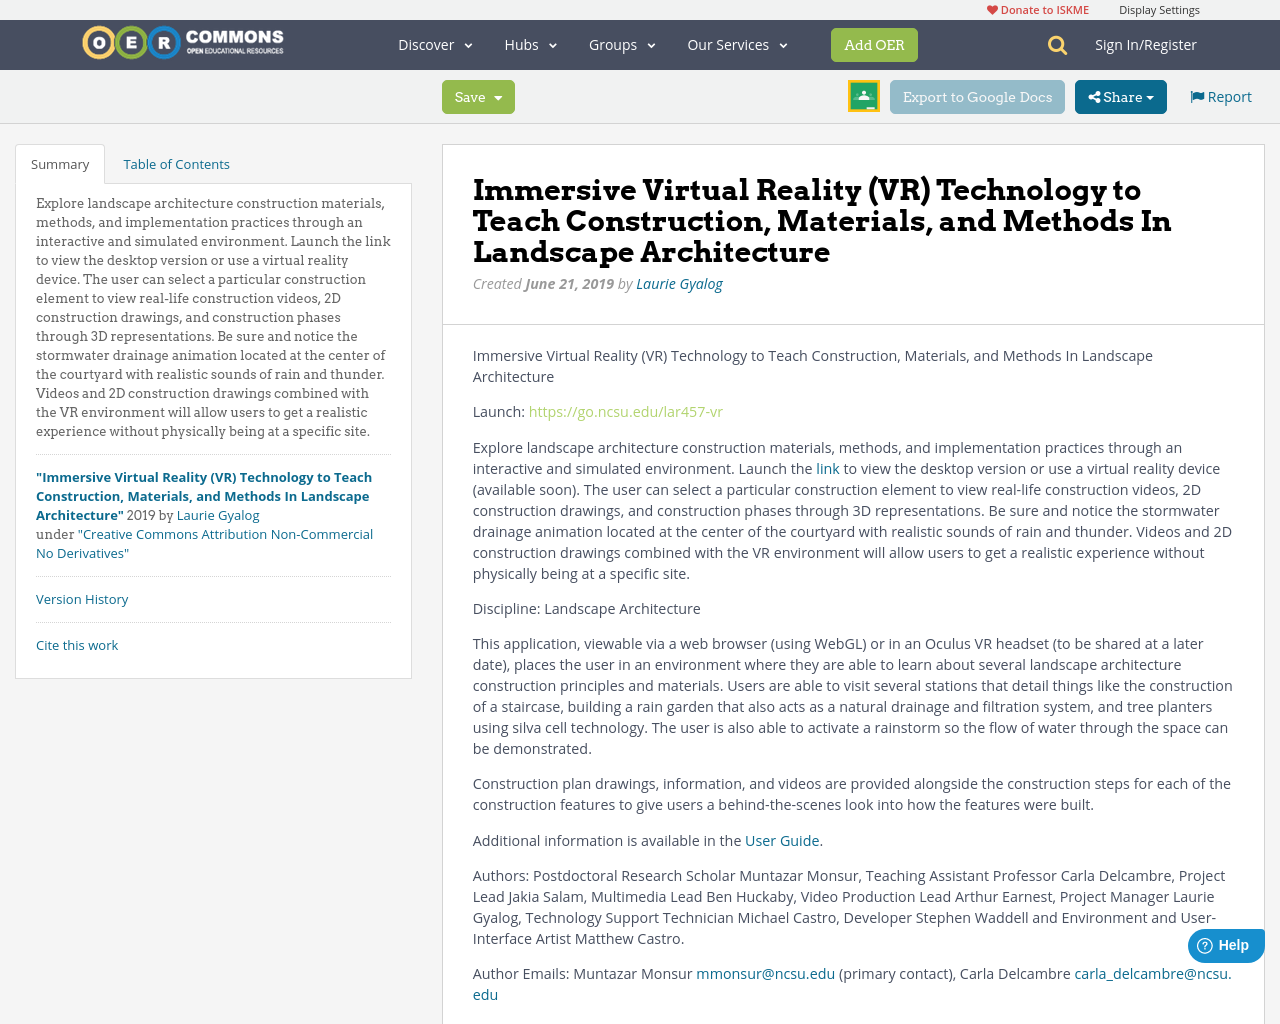This screenshot has height=1024, width=1280.
Task: Click the Donate to ISKME heart link
Action: pyautogui.click(x=1037, y=10)
